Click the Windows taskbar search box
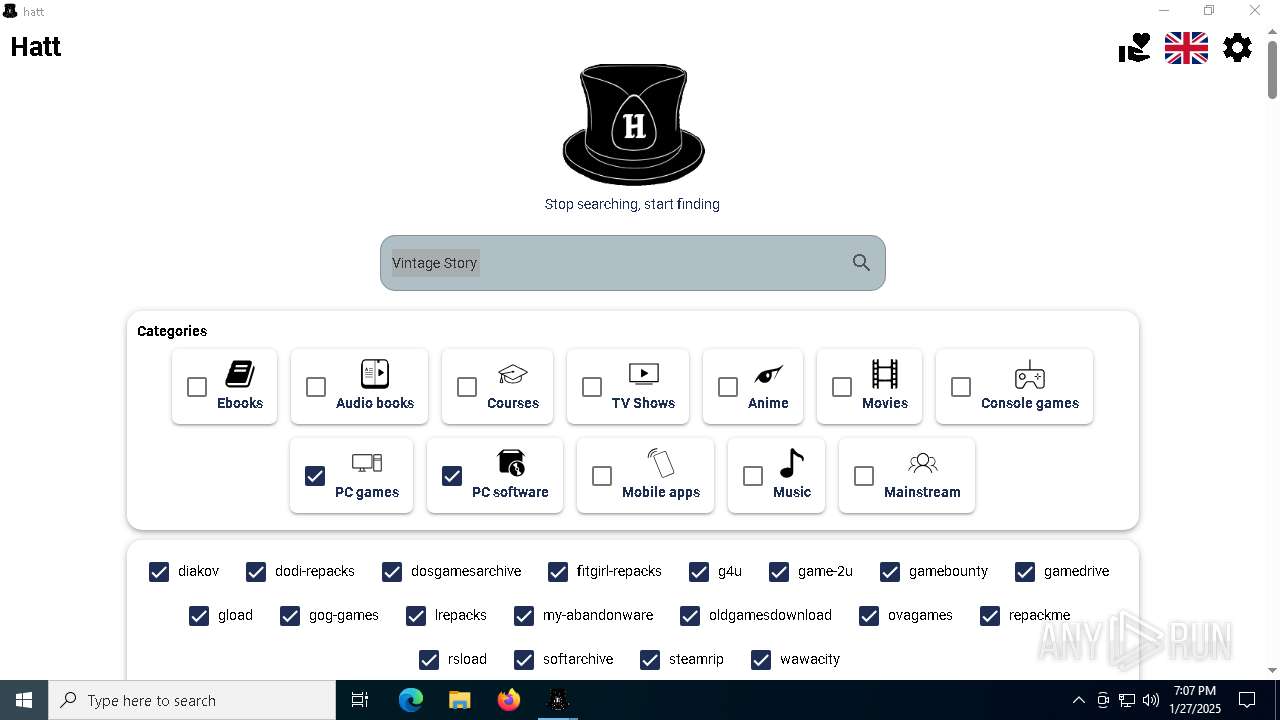 [192, 700]
